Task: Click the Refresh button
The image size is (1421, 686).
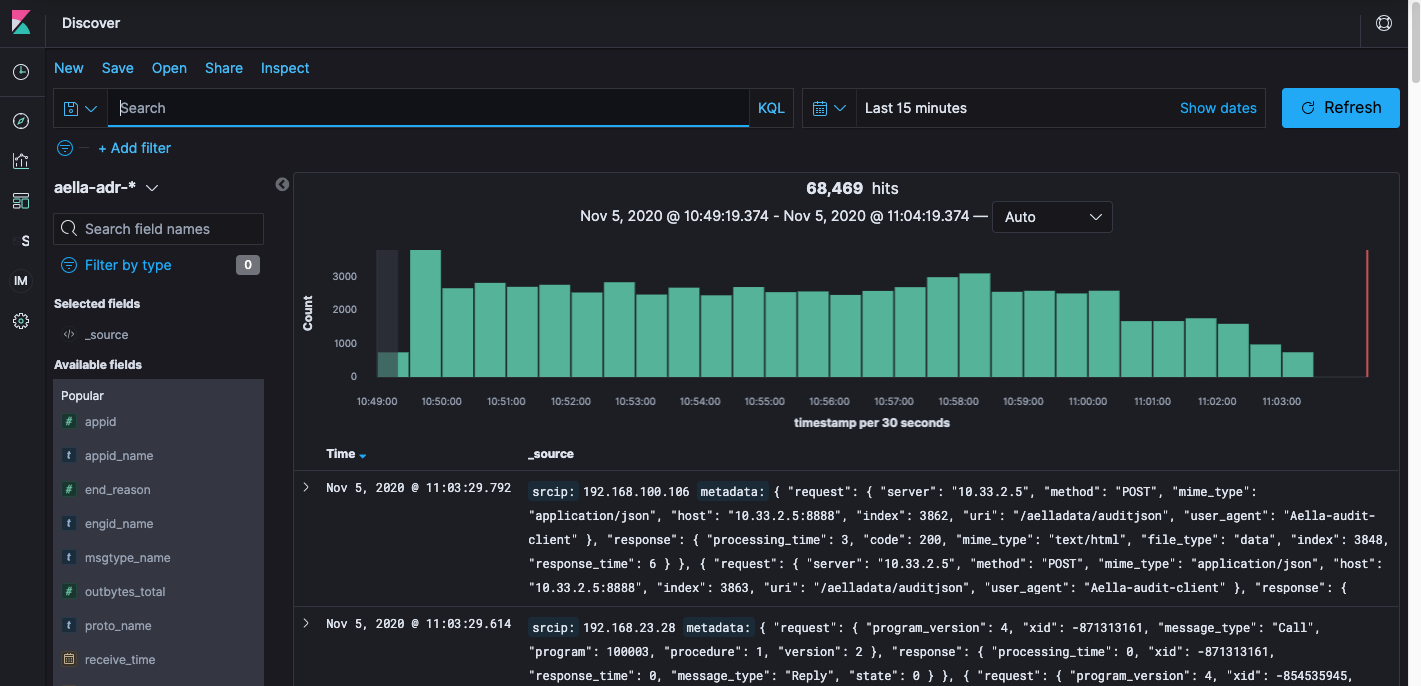Action: tap(1340, 108)
